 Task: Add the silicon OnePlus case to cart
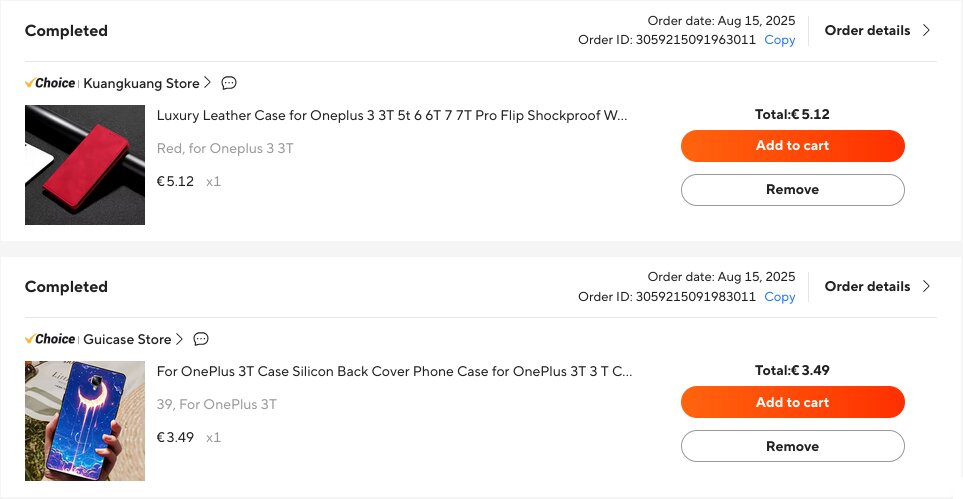[x=792, y=402]
